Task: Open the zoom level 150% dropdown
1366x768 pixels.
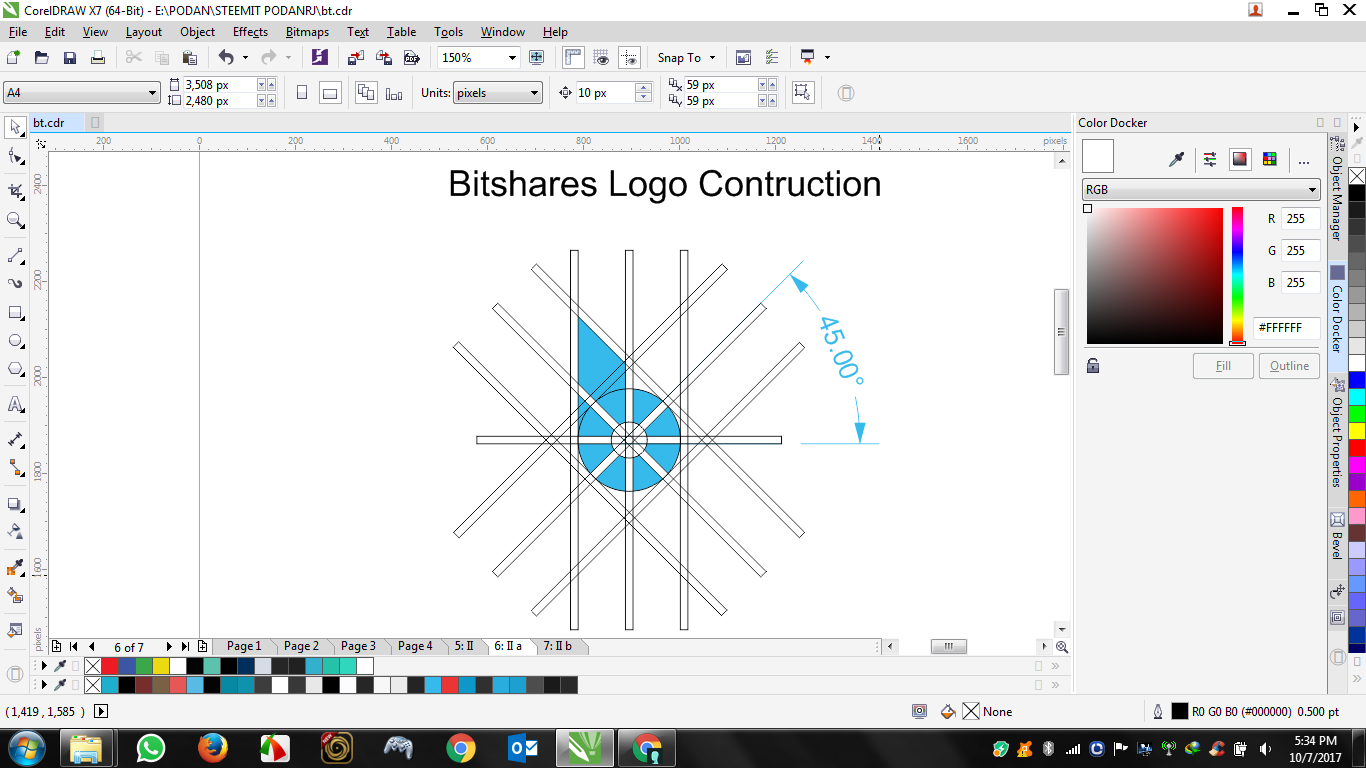Action: tap(512, 58)
